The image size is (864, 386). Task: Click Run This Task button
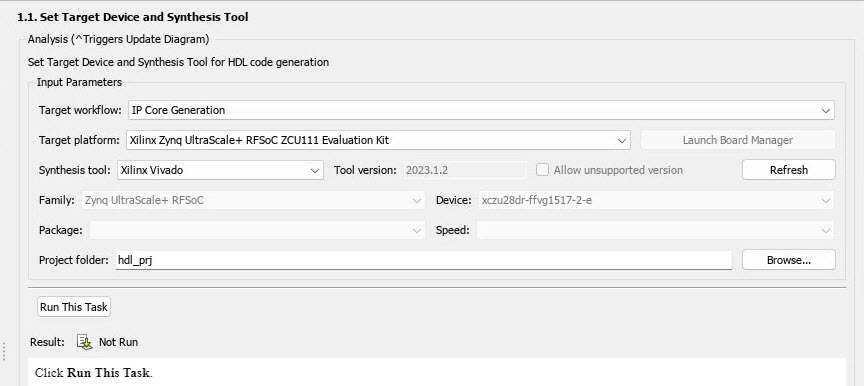click(x=74, y=307)
